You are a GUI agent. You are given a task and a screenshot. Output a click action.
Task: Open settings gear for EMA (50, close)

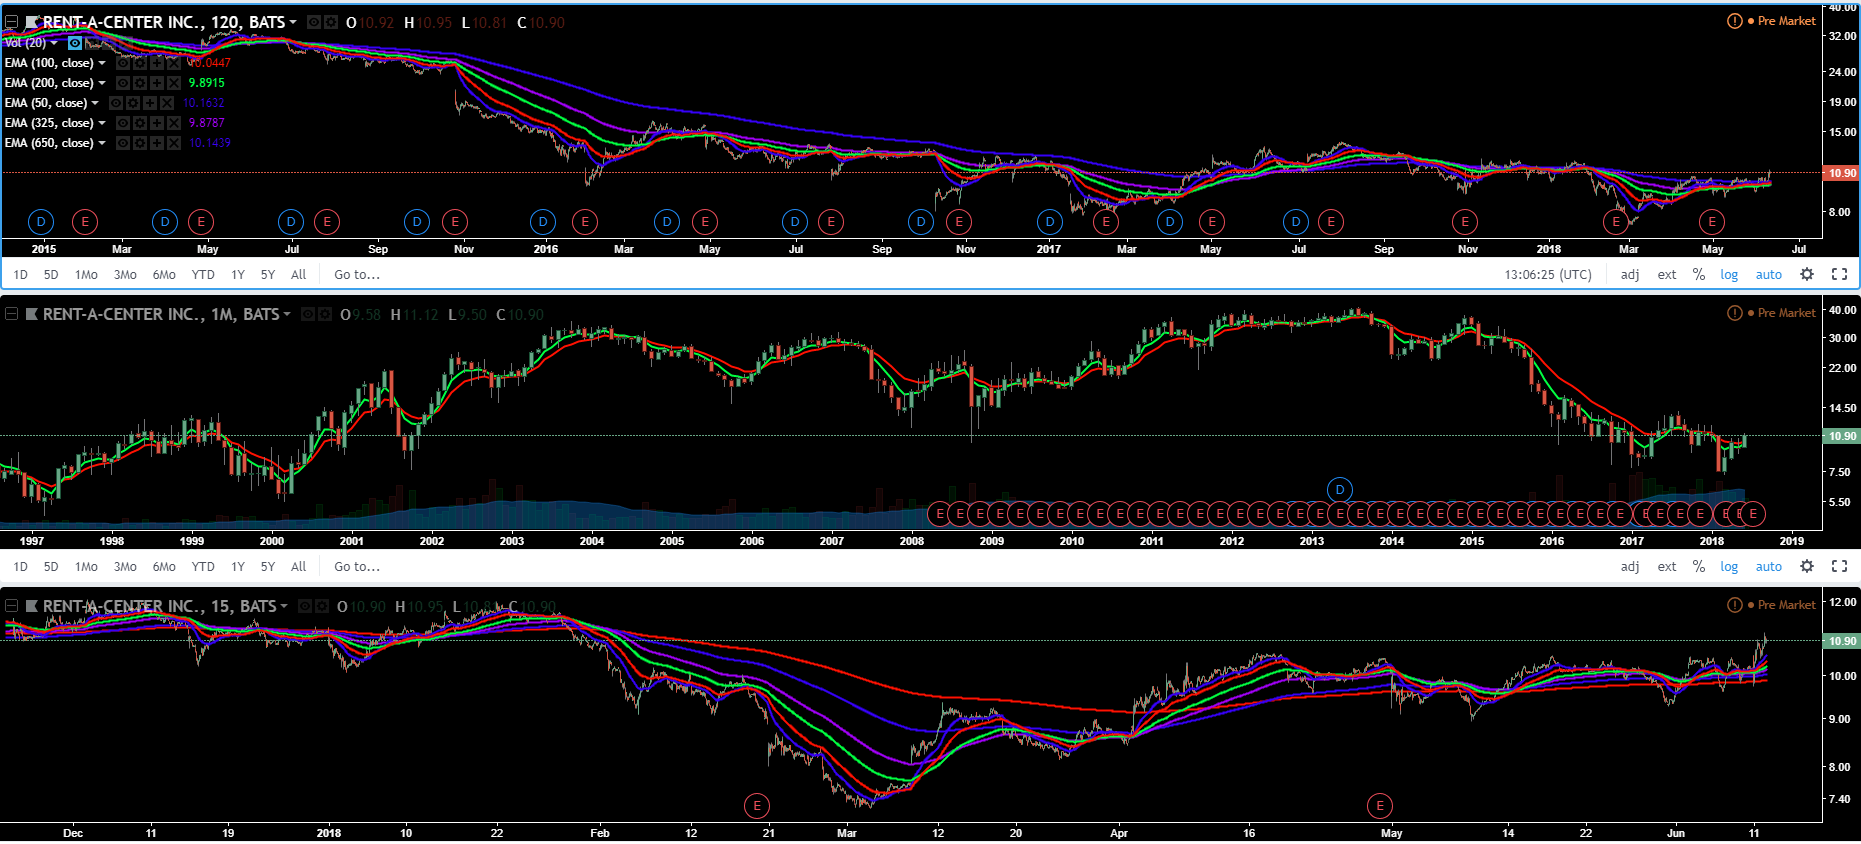[x=133, y=103]
